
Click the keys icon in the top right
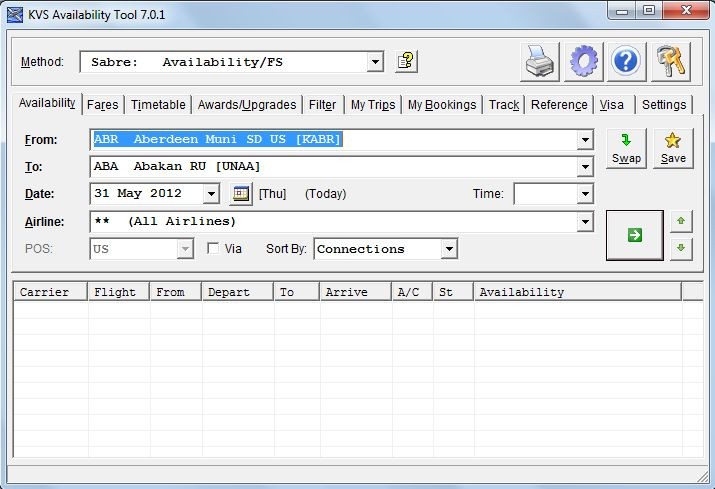click(669, 62)
